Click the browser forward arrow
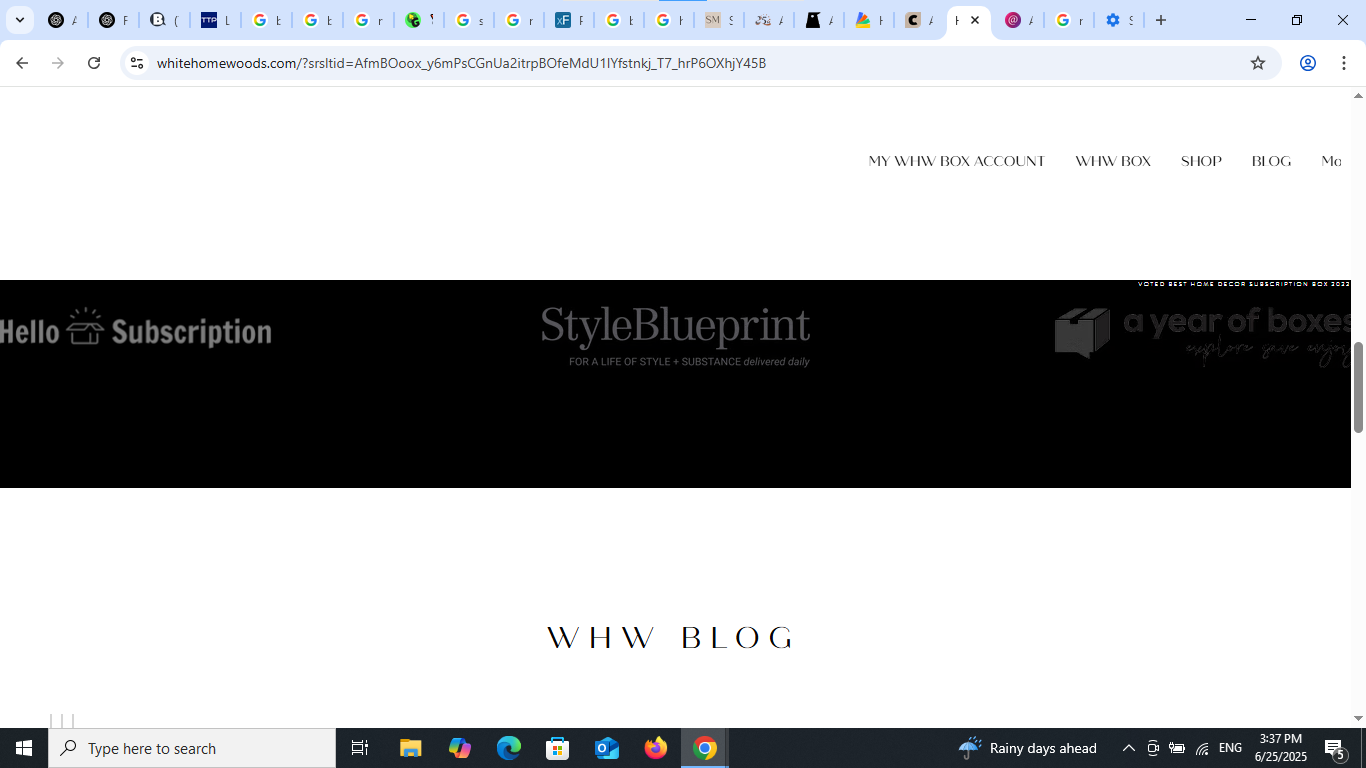This screenshot has height=768, width=1366. (x=58, y=63)
